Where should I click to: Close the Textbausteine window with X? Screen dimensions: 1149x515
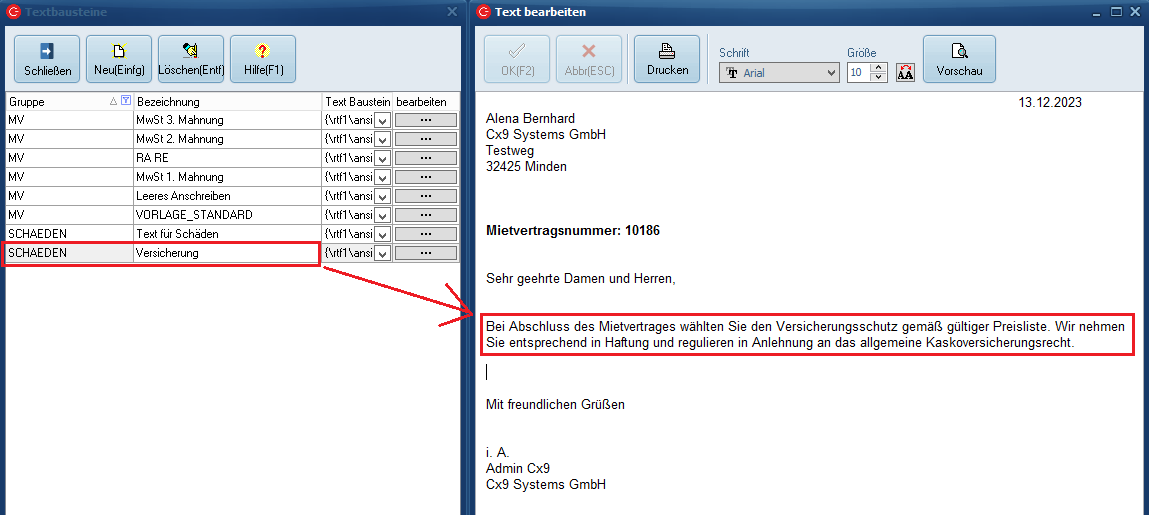coord(451,12)
